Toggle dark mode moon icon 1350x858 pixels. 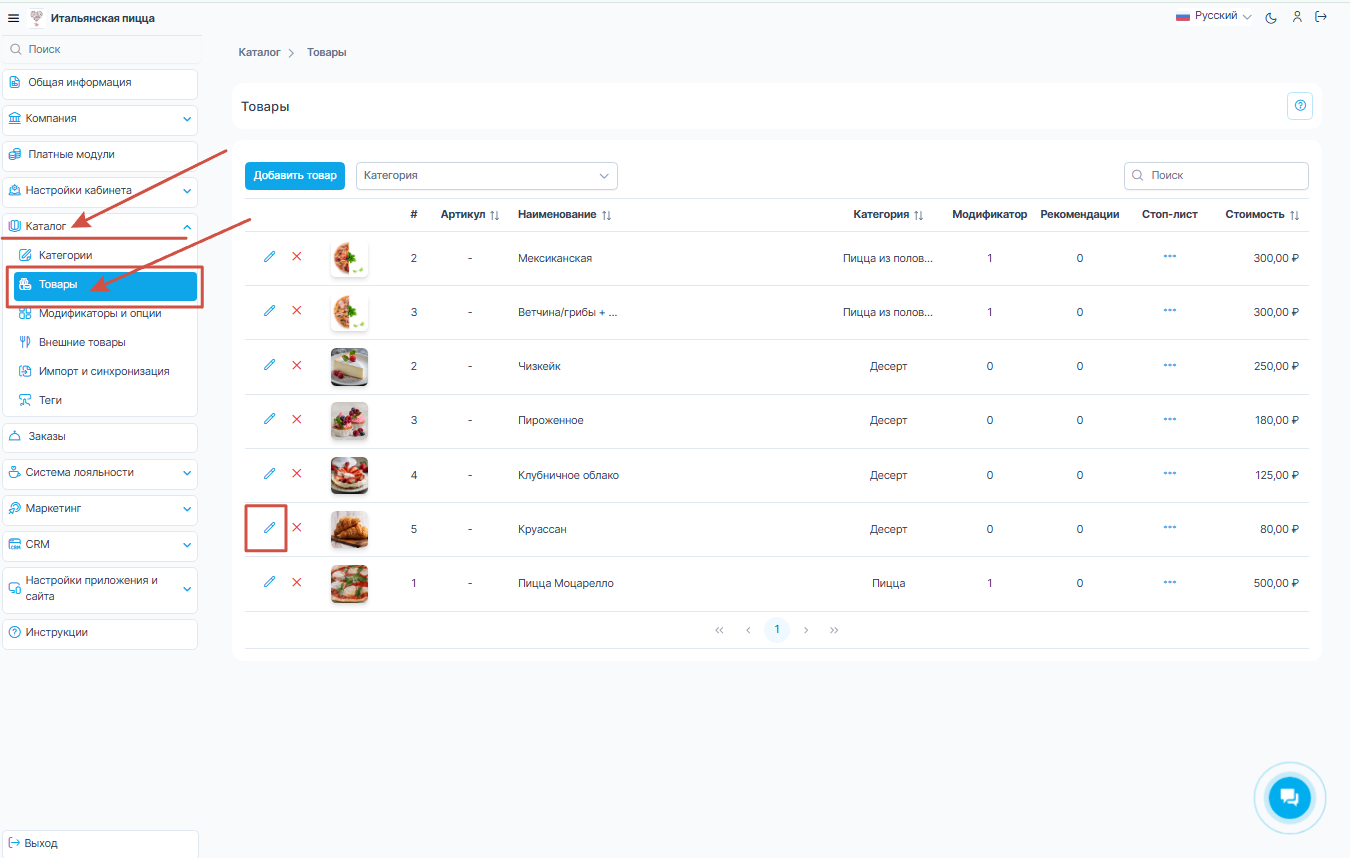1271,17
